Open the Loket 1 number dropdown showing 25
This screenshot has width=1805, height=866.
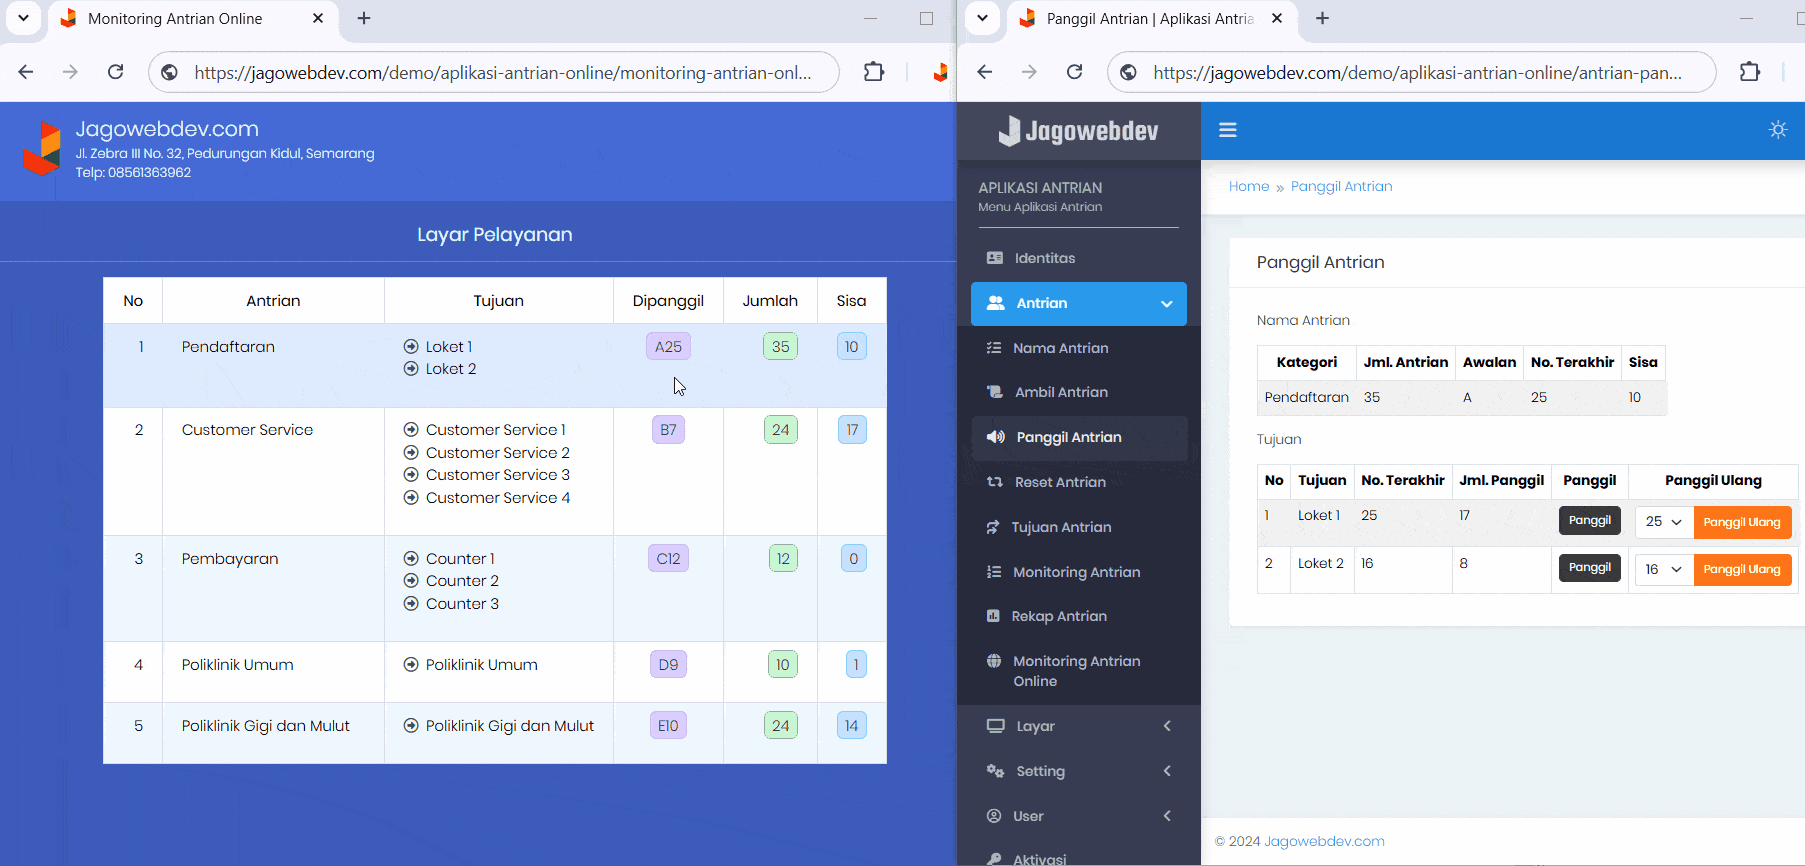(x=1664, y=522)
